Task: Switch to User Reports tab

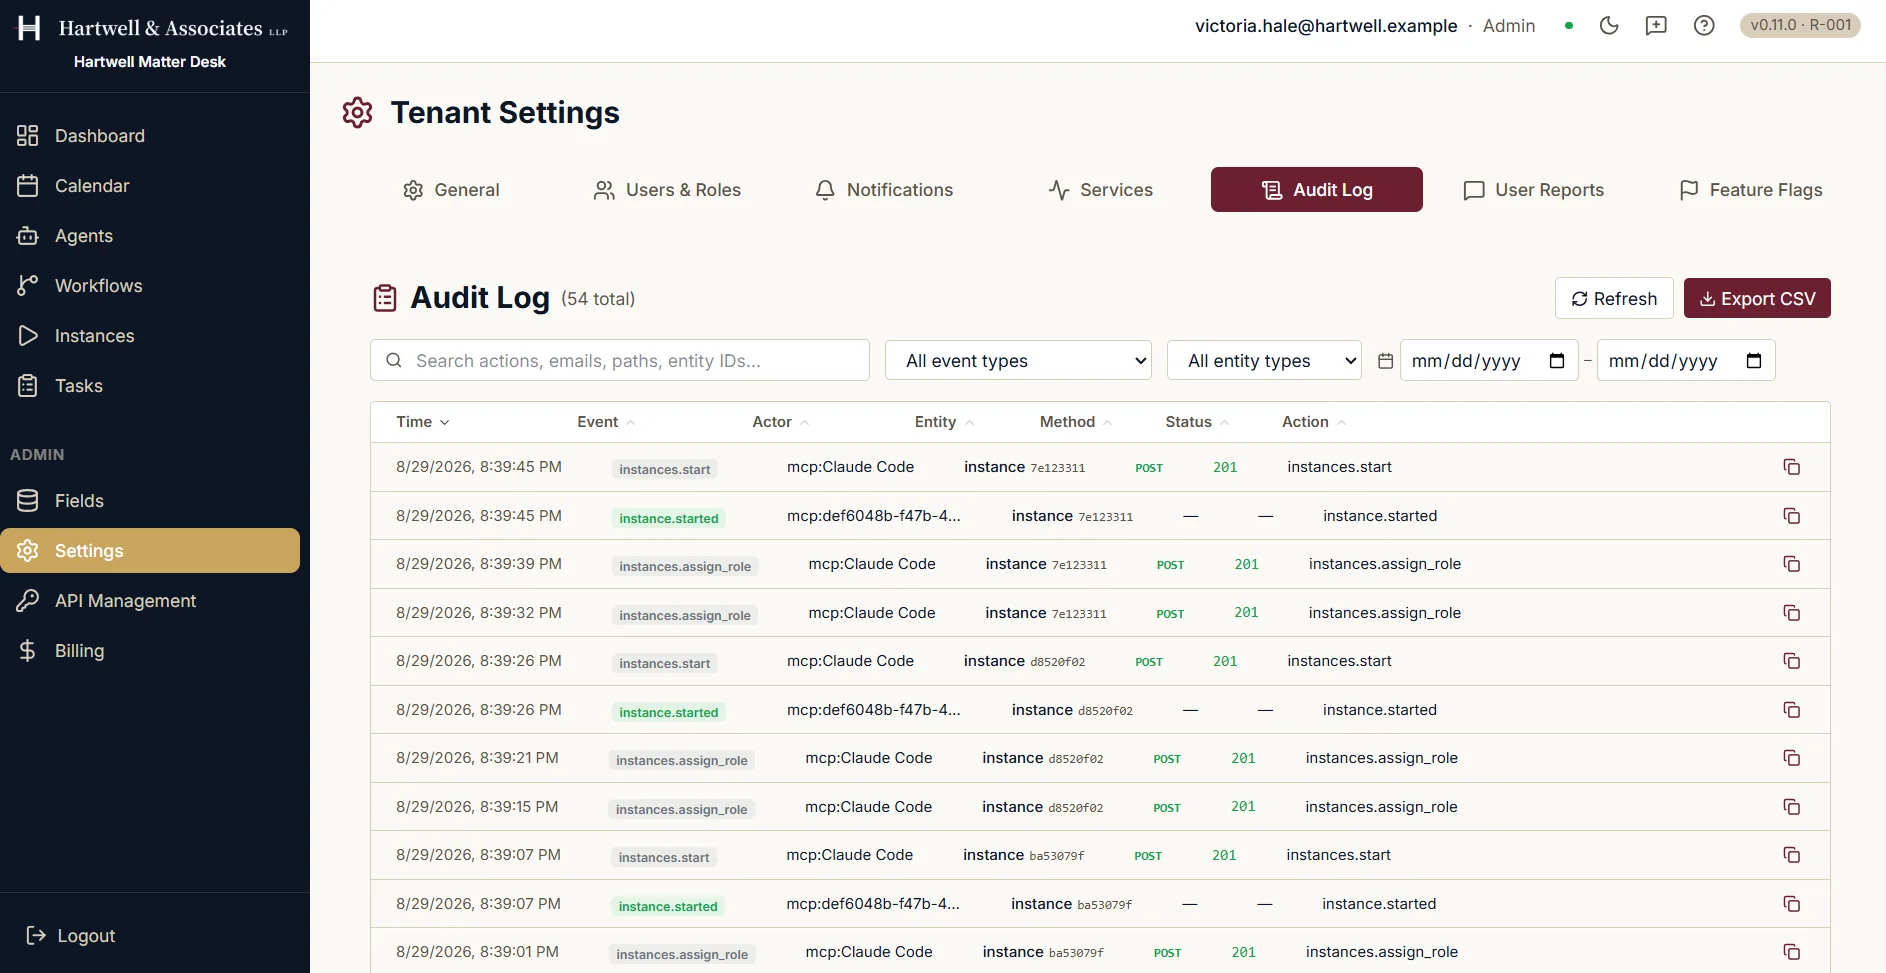Action: click(1533, 190)
